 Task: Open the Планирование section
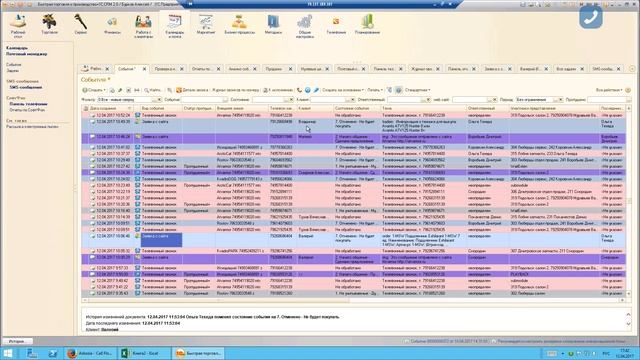(x=367, y=24)
